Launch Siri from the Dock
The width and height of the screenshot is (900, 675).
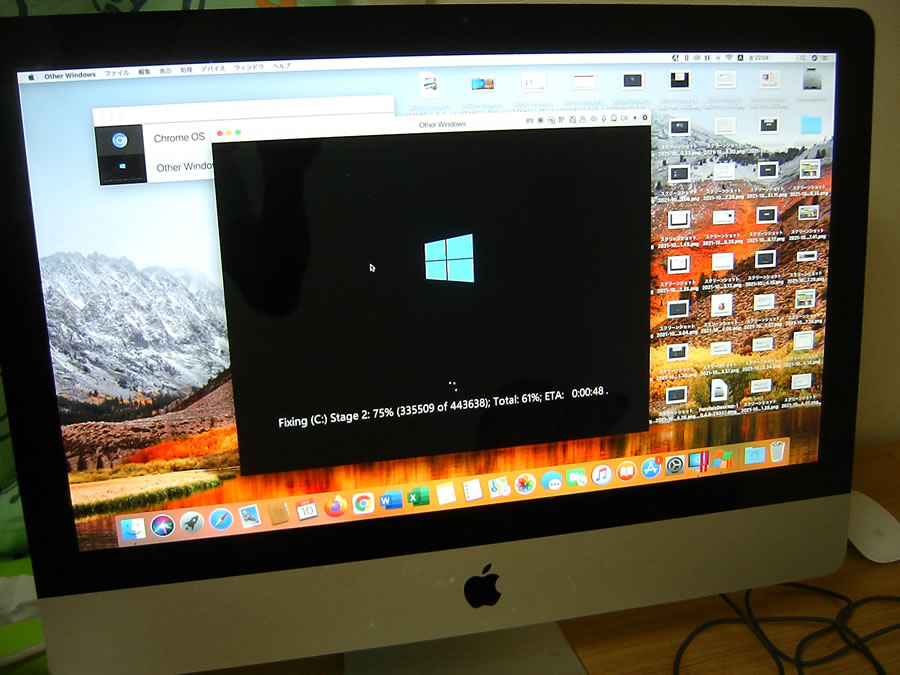coord(163,525)
